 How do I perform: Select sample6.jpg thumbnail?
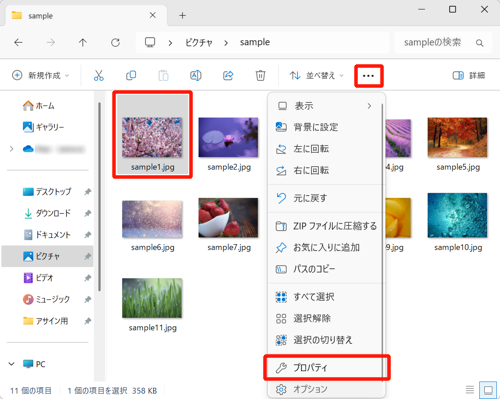click(x=152, y=219)
